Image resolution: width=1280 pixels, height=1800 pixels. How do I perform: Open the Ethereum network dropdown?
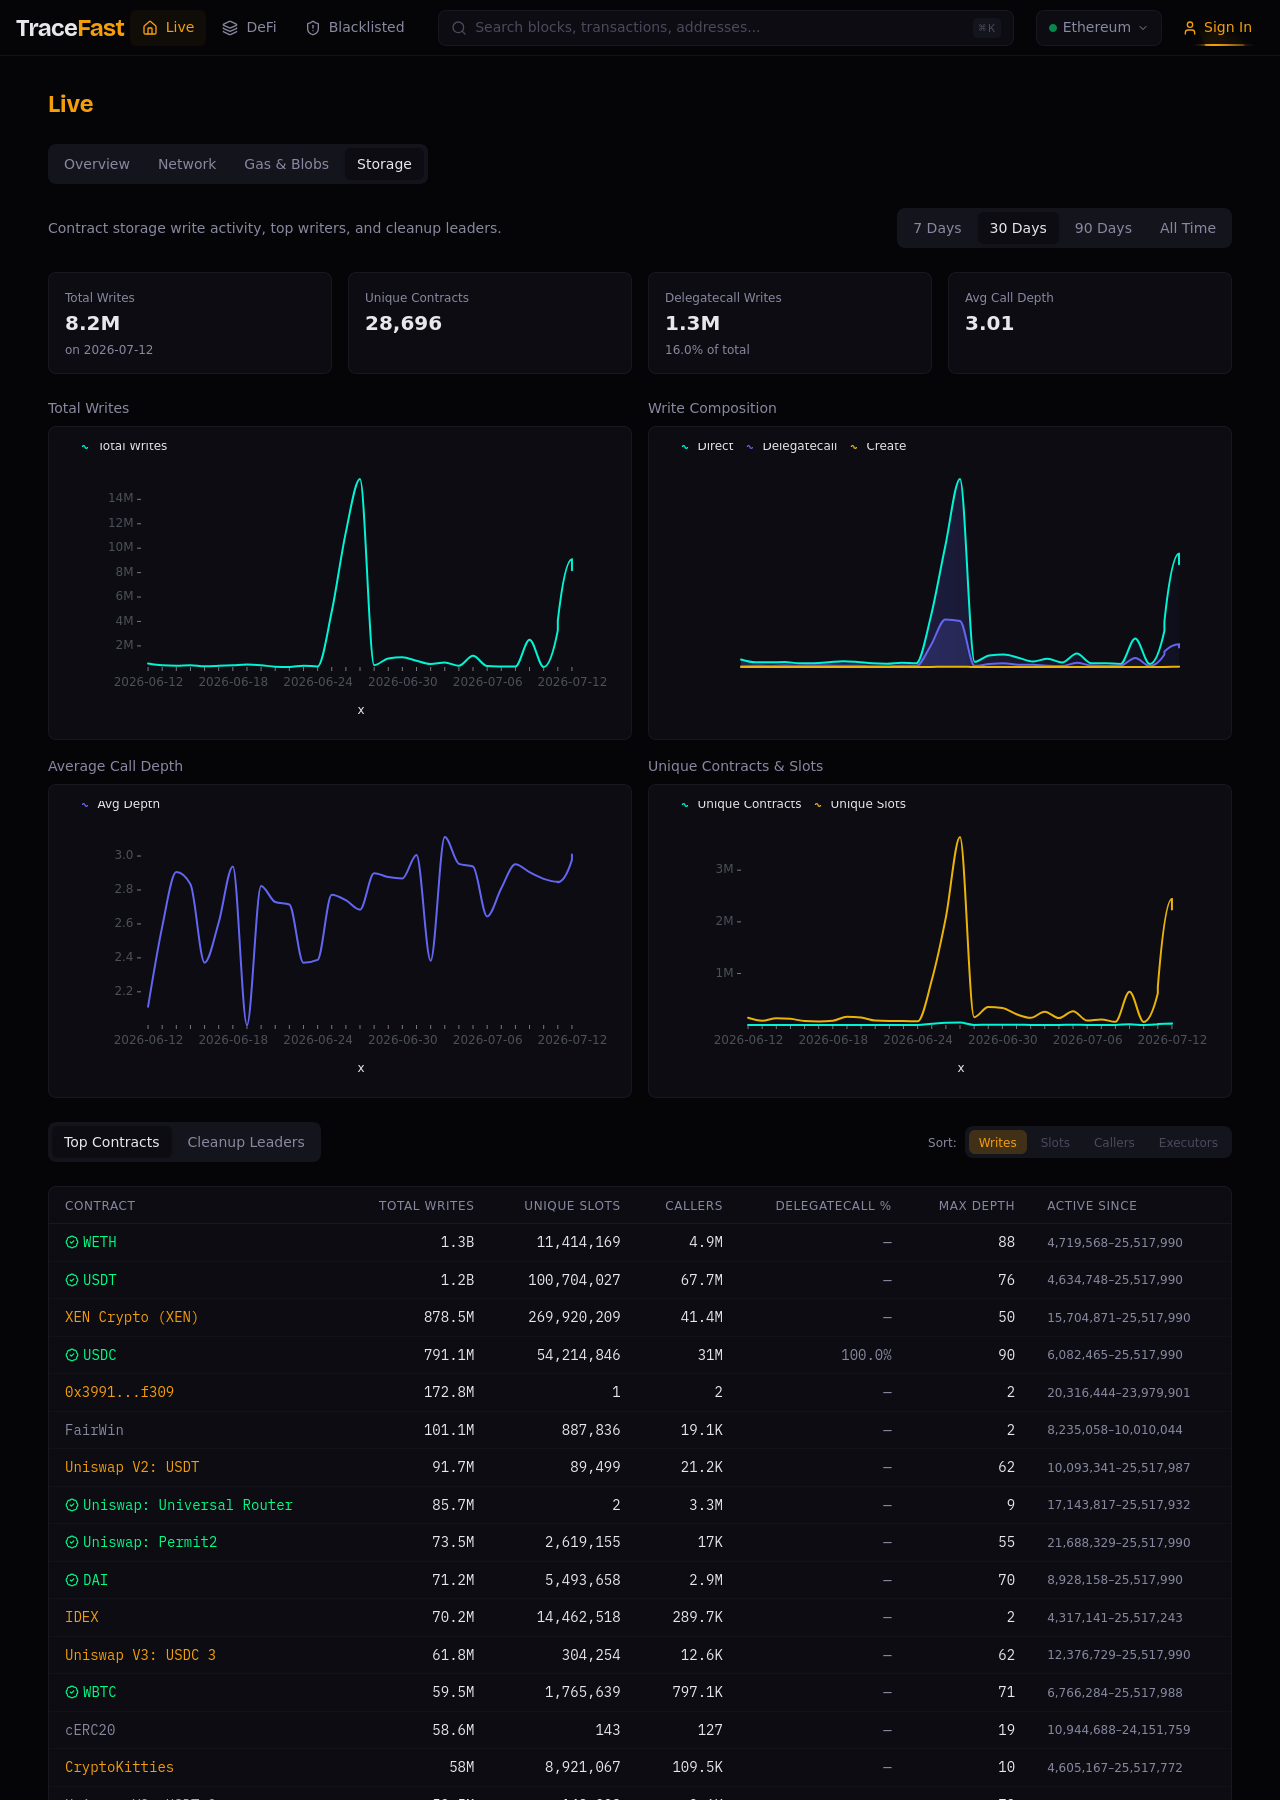(1098, 28)
